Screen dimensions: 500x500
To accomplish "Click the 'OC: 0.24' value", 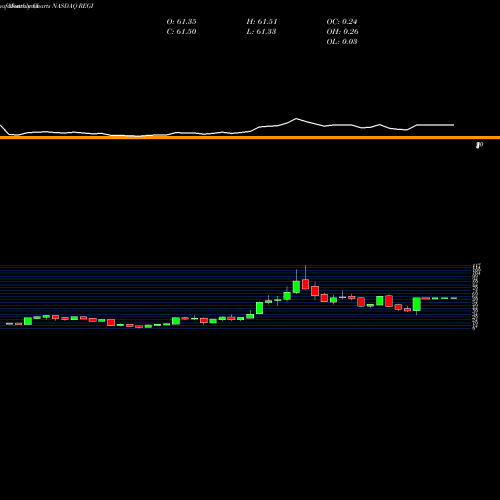I will (342, 22).
